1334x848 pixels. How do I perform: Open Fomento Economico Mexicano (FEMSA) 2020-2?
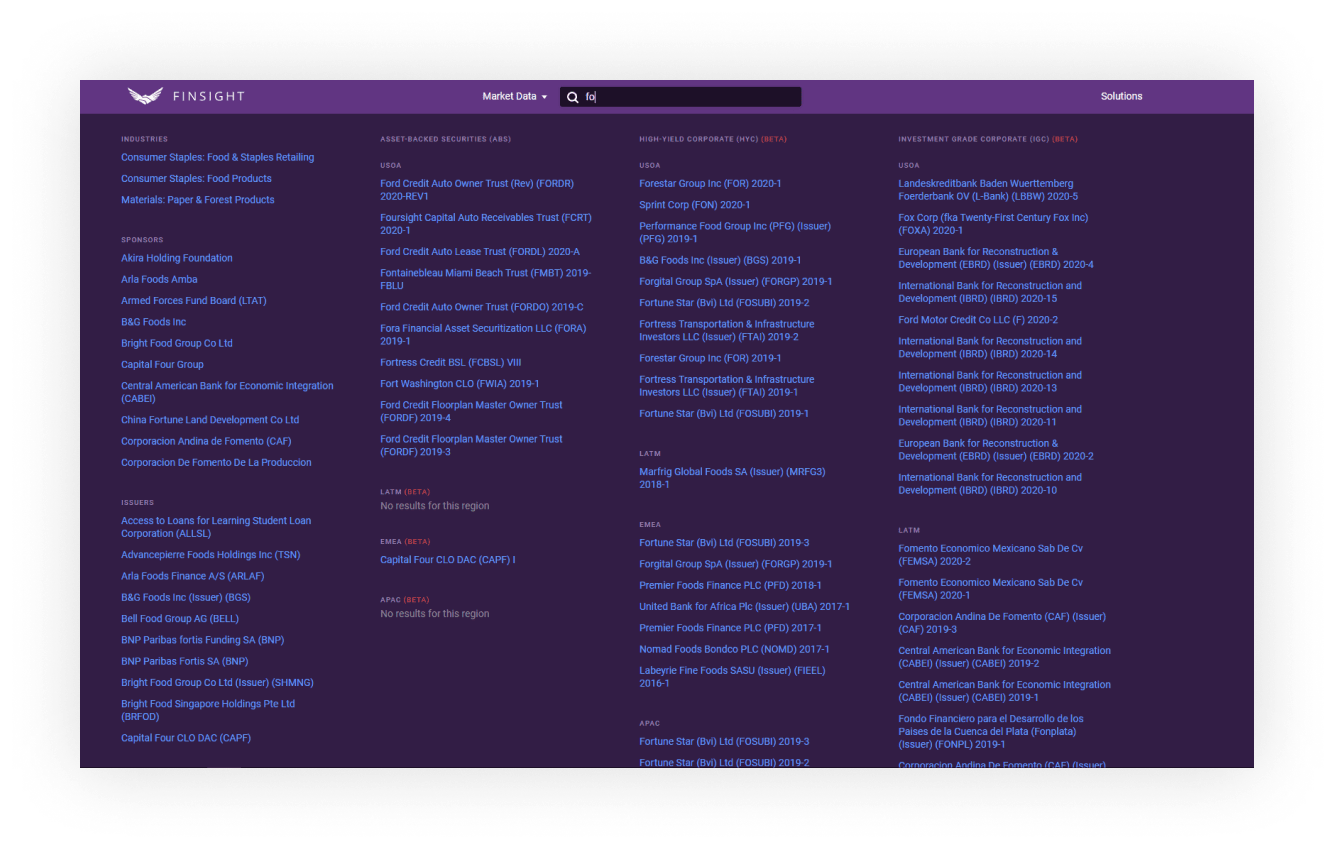coord(990,555)
